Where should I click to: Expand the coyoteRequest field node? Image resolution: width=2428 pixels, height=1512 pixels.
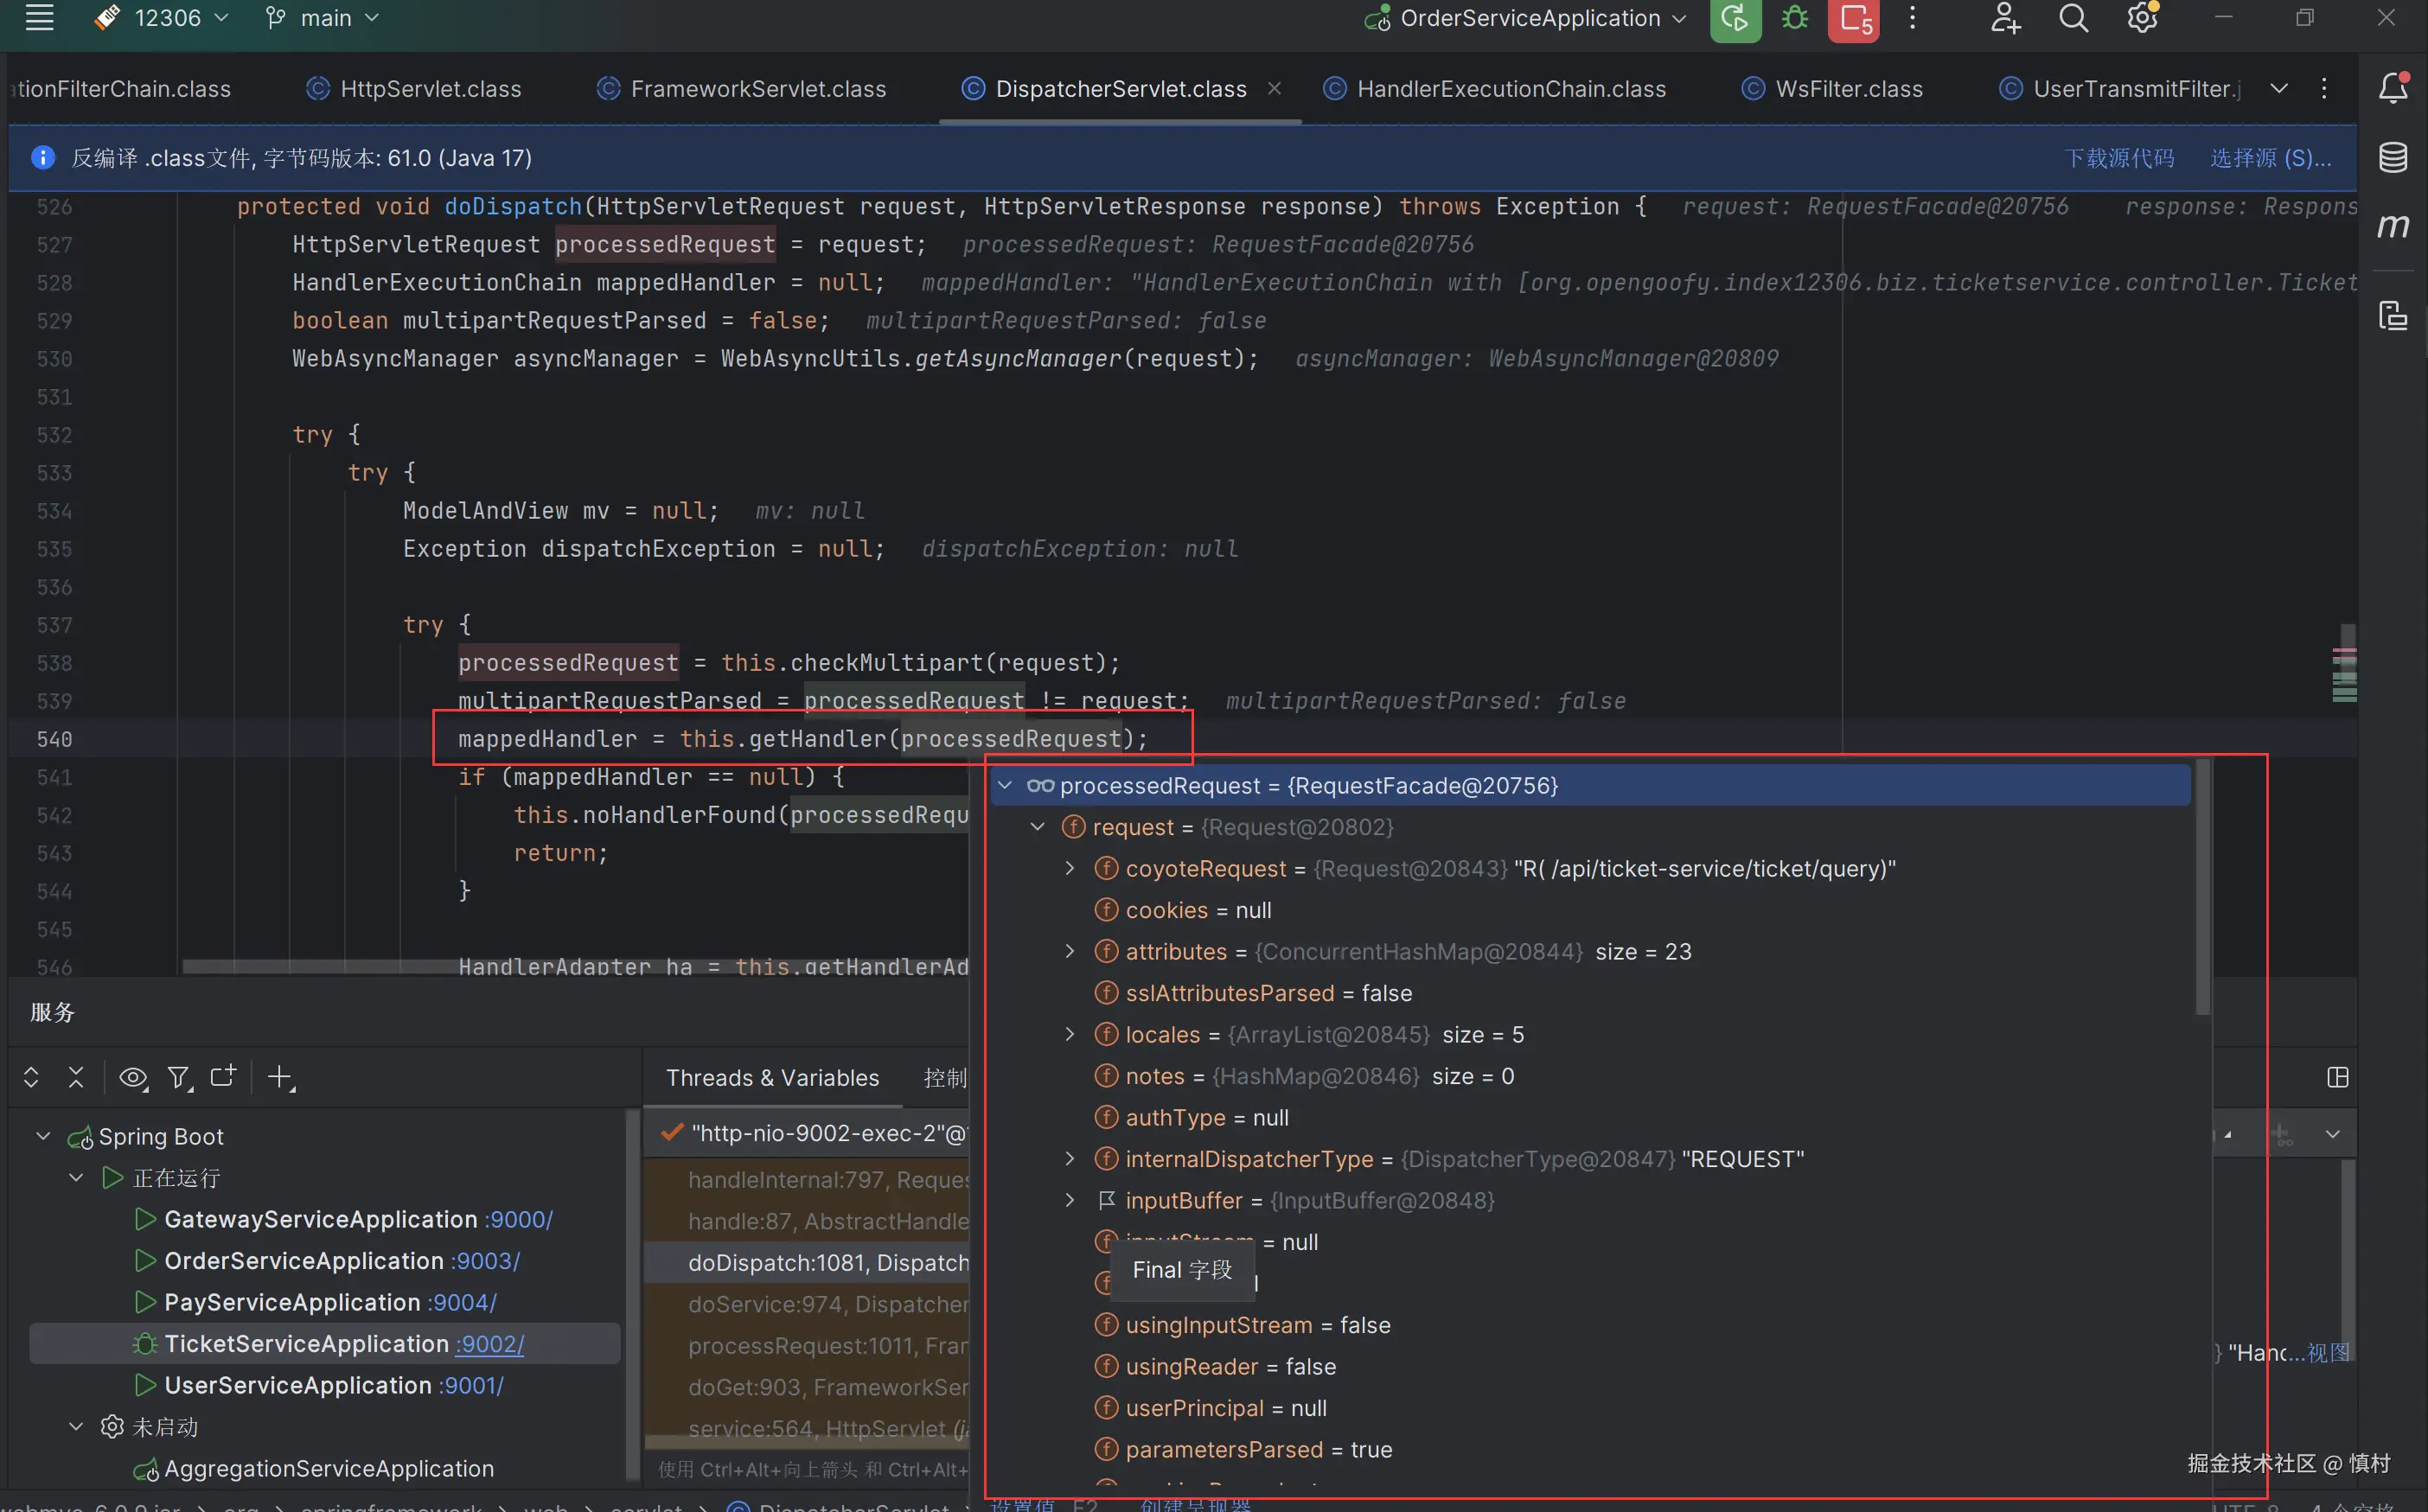(x=1069, y=868)
